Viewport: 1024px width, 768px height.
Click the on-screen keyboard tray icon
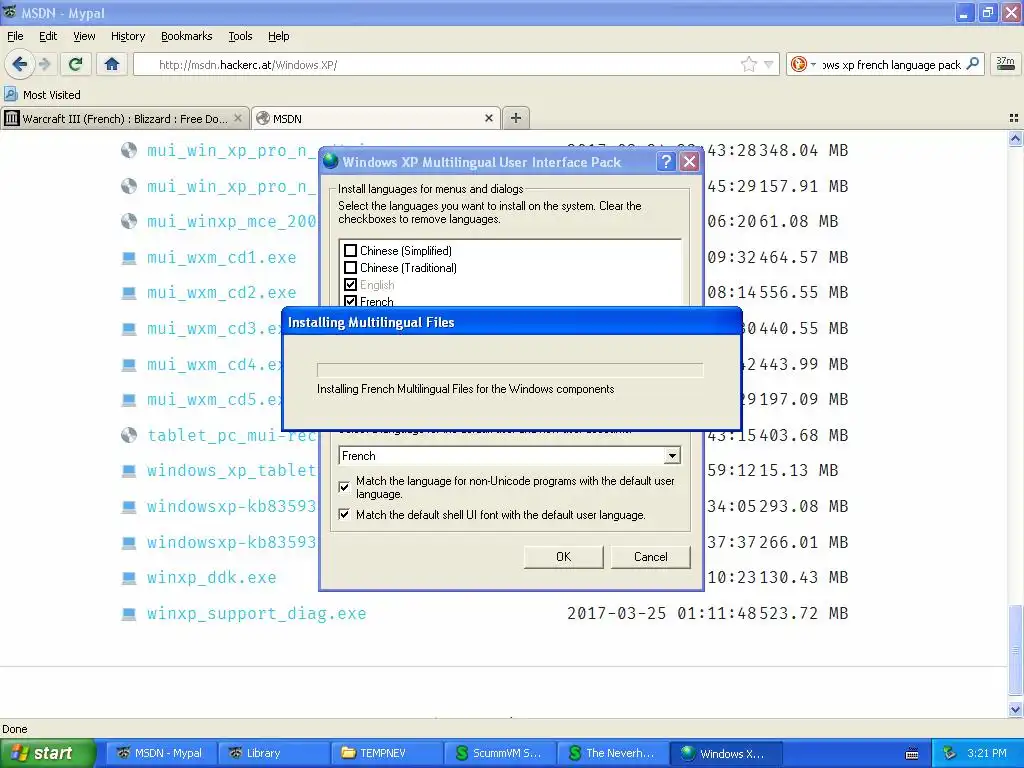[912, 754]
